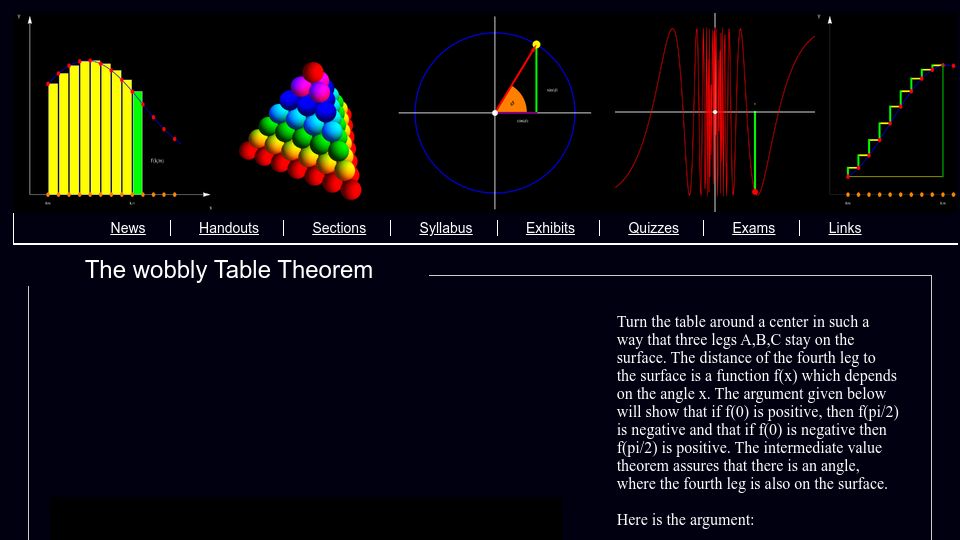Screen dimensions: 960x540
Task: Click the heading 'The wobbly Table Theorem'
Action: tap(228, 270)
